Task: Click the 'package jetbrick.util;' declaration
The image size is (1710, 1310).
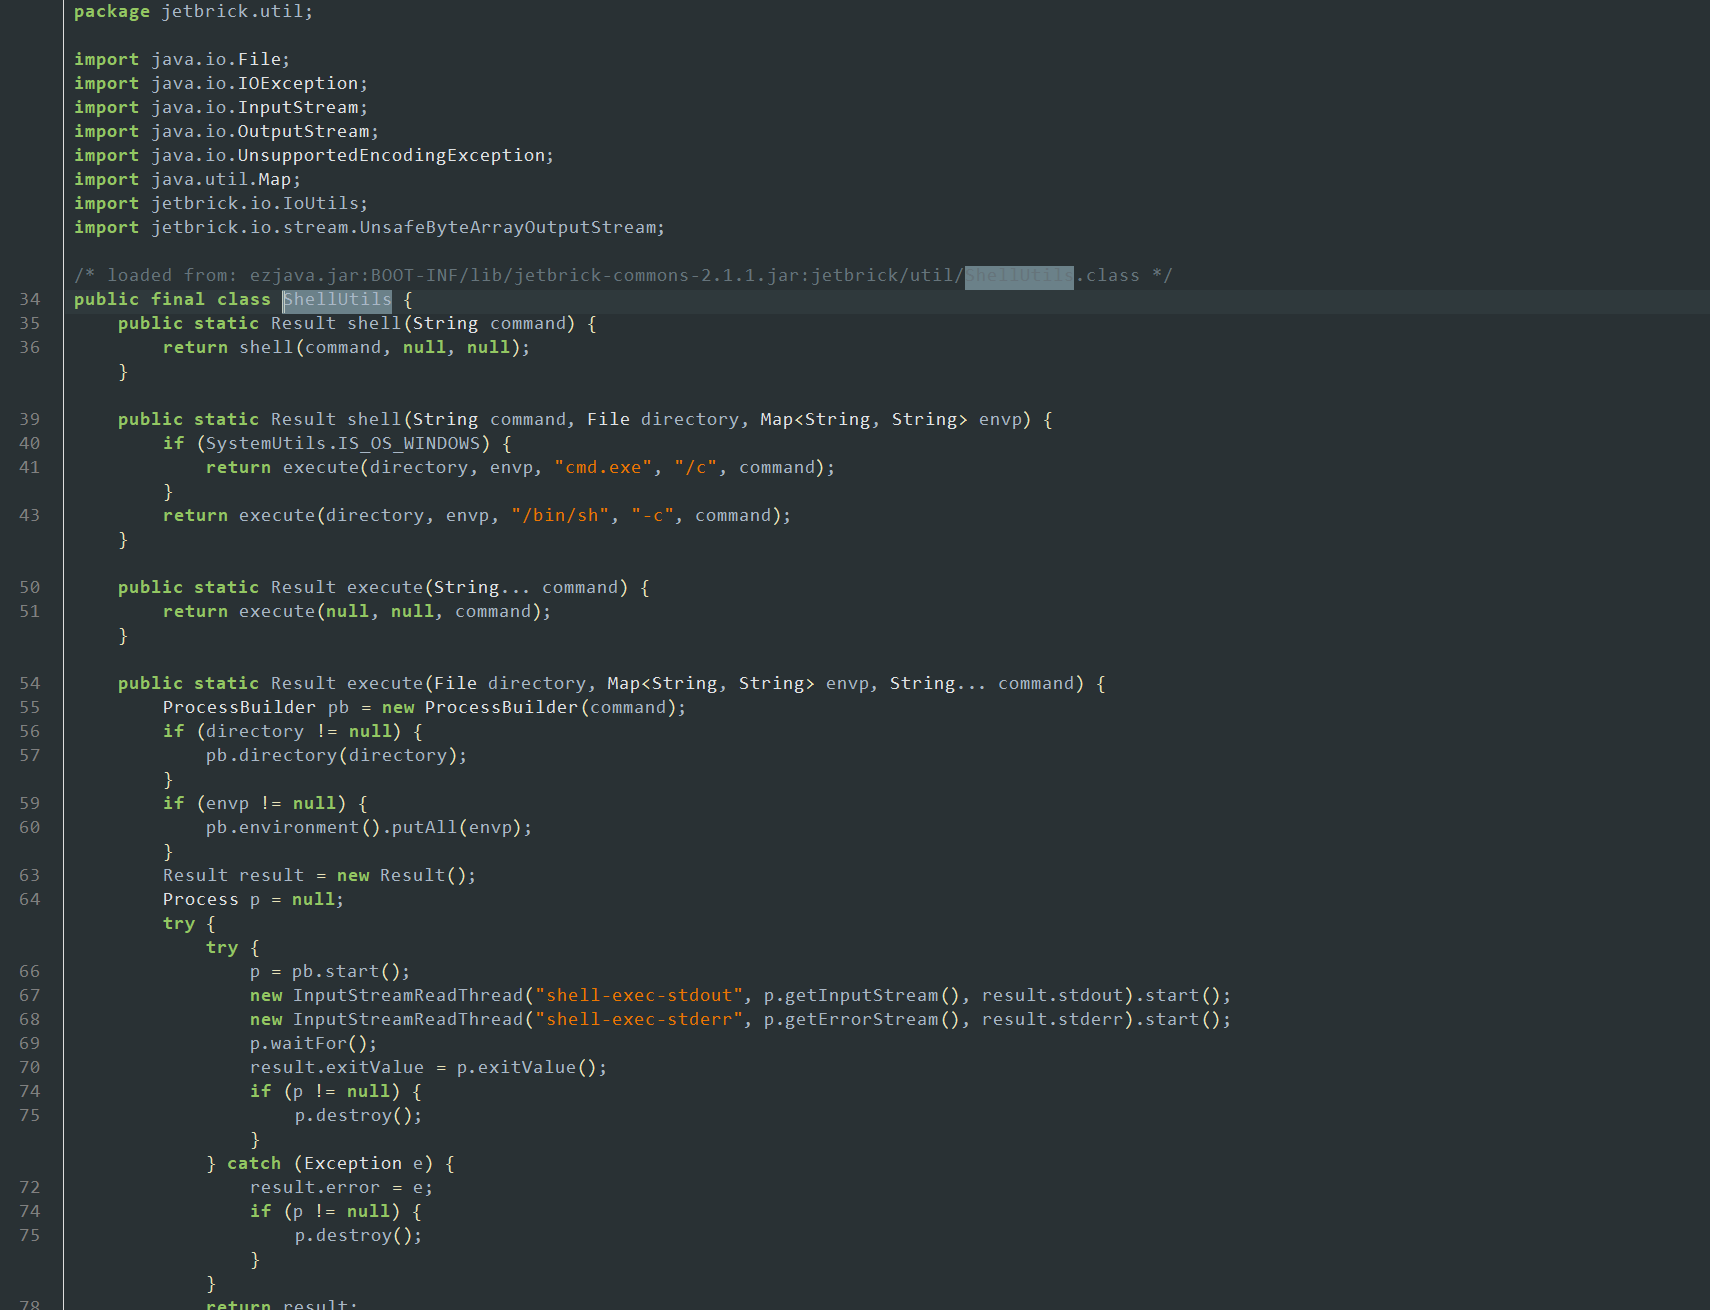Action: click(193, 11)
